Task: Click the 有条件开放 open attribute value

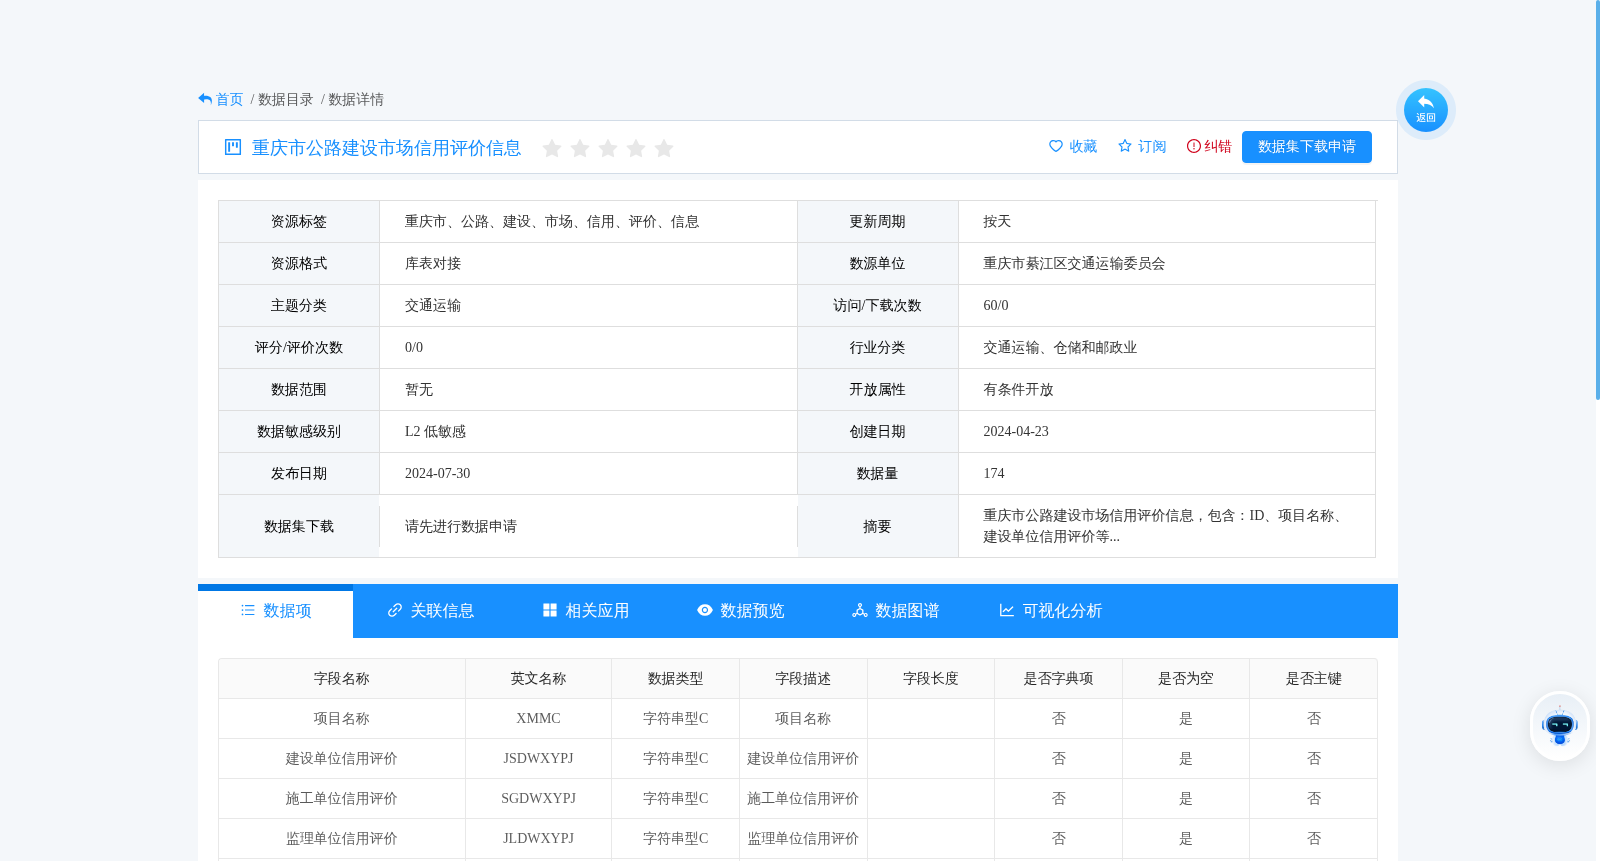Action: 1018,390
